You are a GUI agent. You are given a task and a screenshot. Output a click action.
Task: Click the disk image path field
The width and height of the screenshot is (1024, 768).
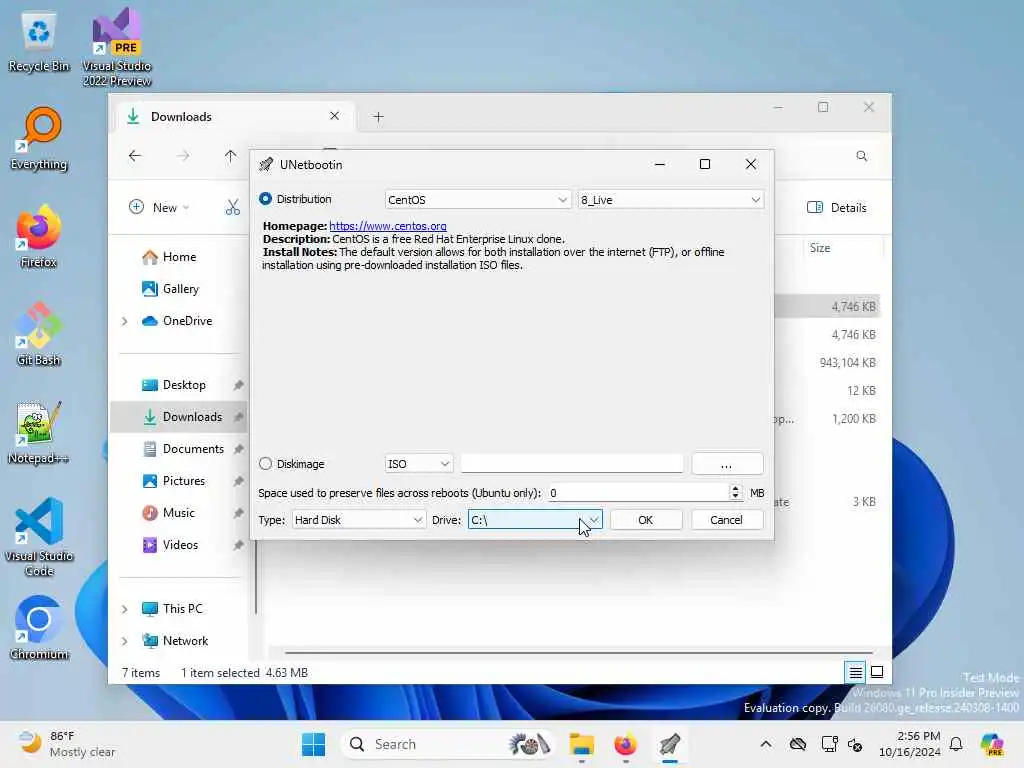572,464
